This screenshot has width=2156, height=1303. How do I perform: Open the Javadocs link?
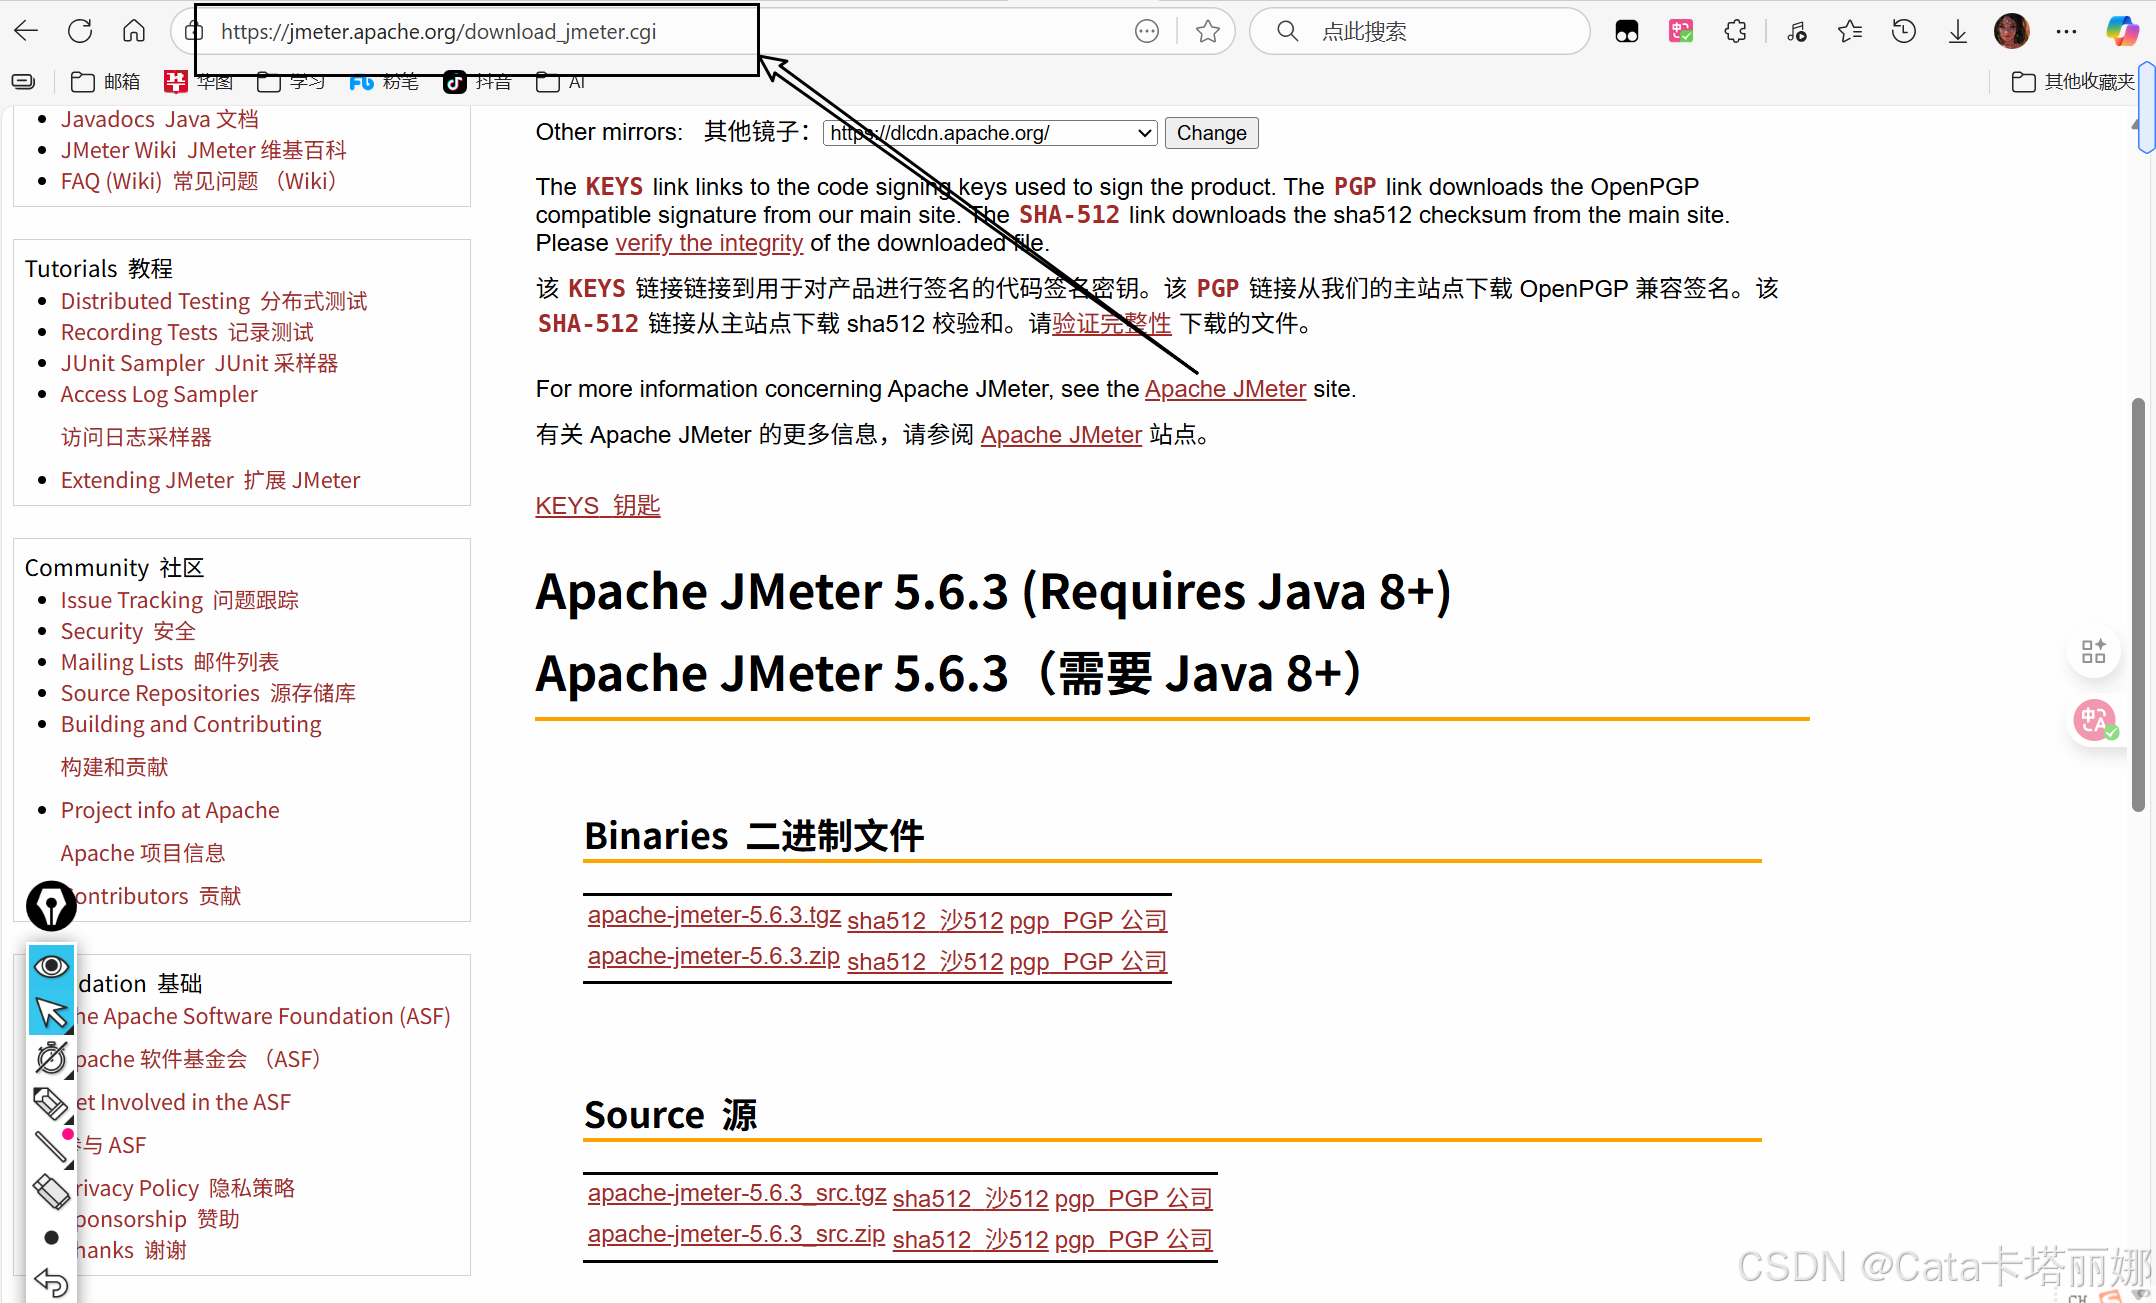click(x=160, y=119)
